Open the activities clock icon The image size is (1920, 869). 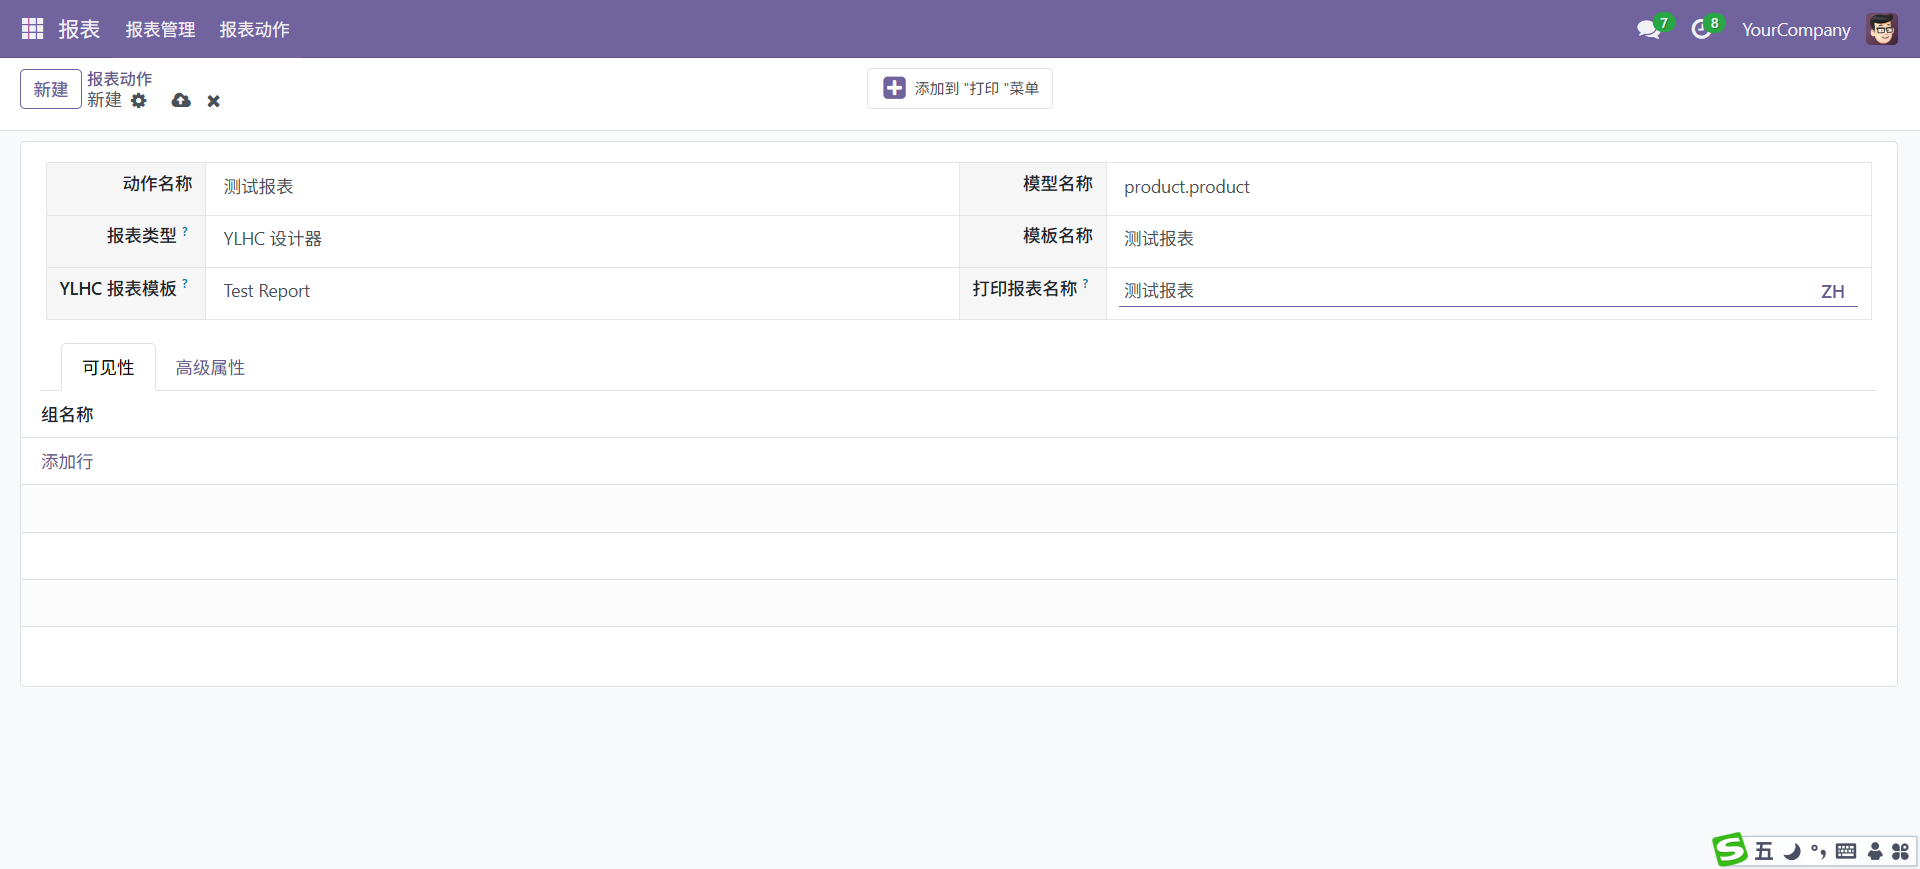pos(1700,30)
